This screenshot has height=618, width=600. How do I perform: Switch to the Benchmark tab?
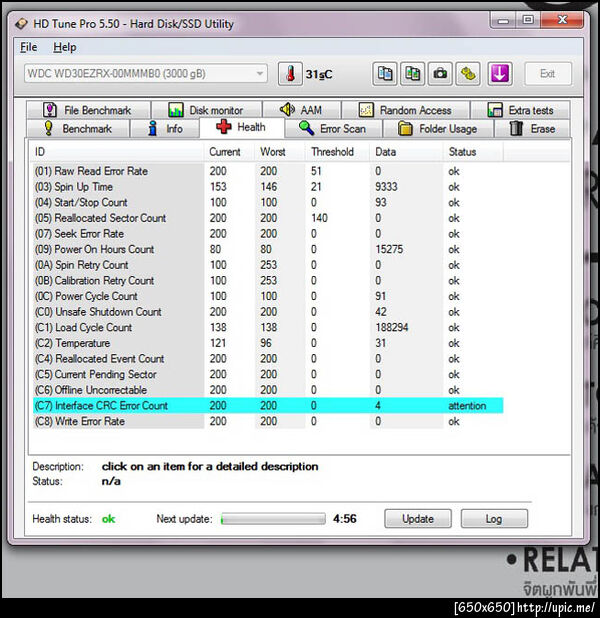tap(78, 128)
